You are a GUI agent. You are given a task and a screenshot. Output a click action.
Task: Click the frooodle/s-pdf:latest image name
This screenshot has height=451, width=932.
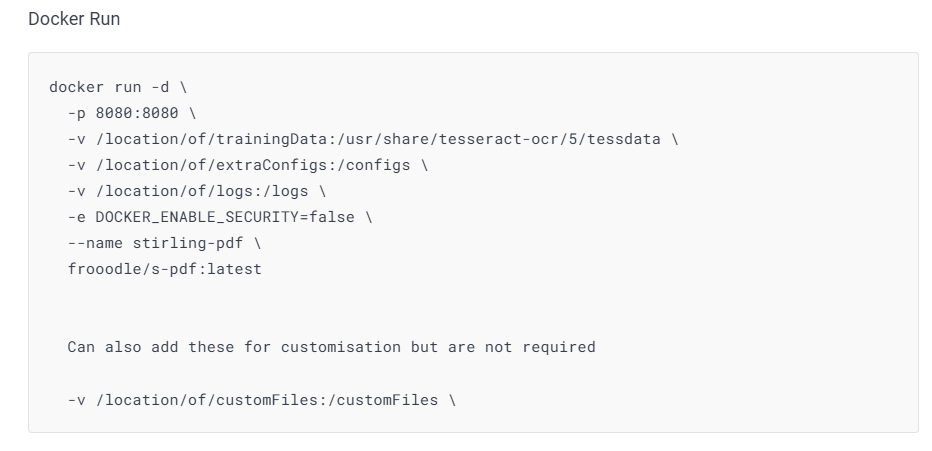165,269
